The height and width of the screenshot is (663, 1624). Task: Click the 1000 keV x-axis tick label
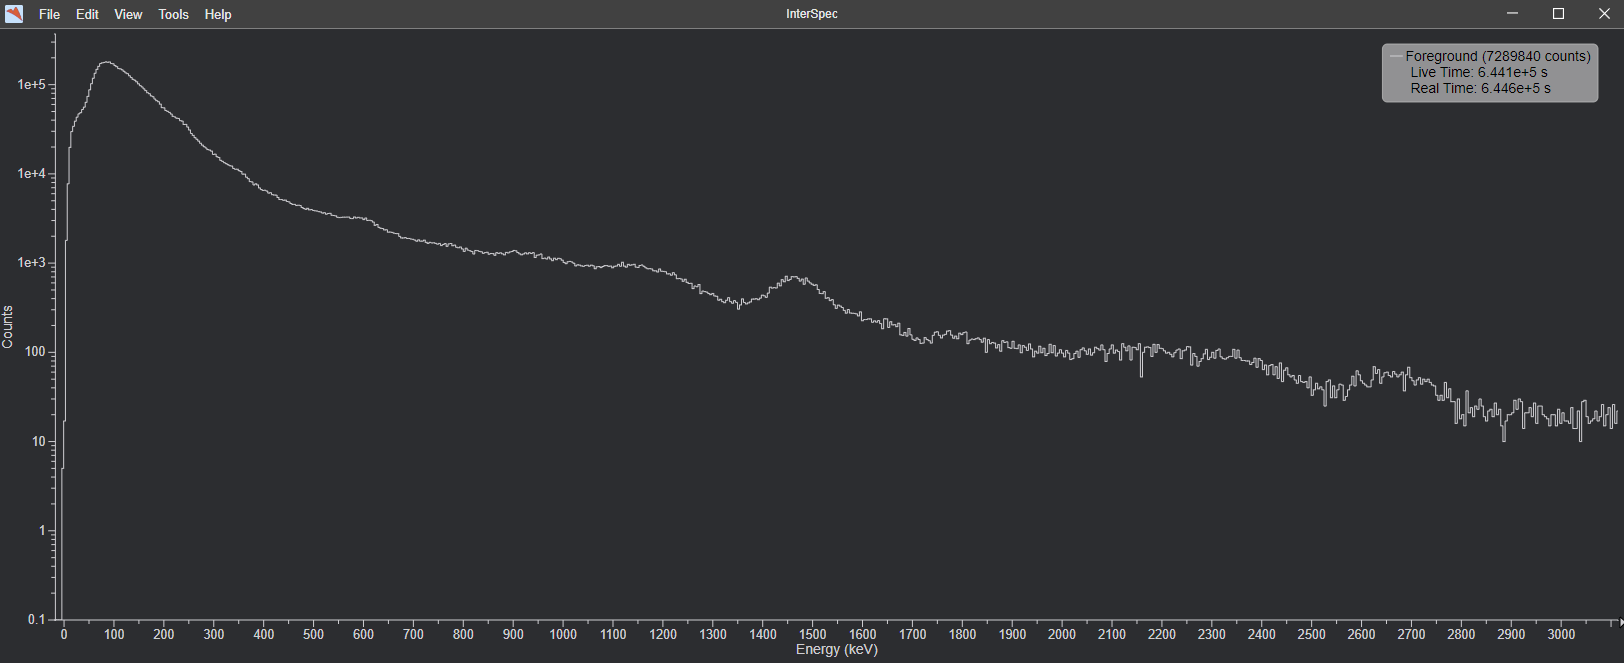[563, 634]
